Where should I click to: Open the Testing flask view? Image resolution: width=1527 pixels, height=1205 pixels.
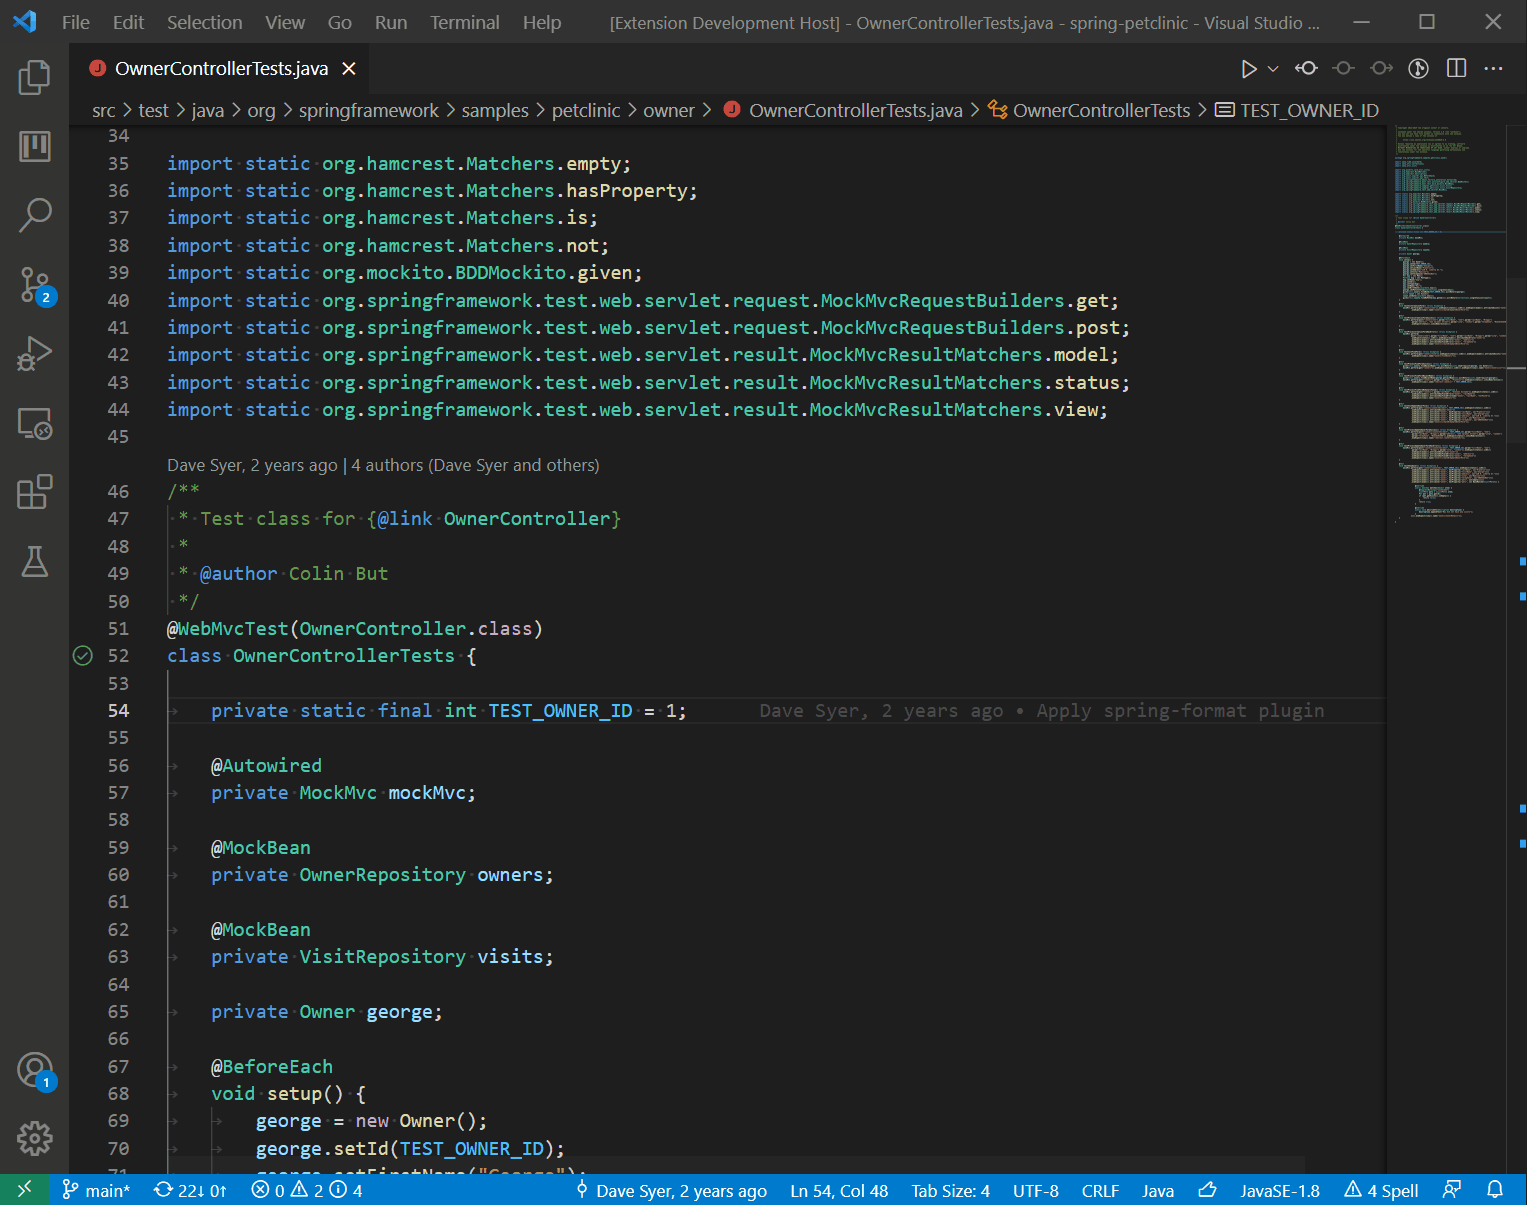point(35,561)
